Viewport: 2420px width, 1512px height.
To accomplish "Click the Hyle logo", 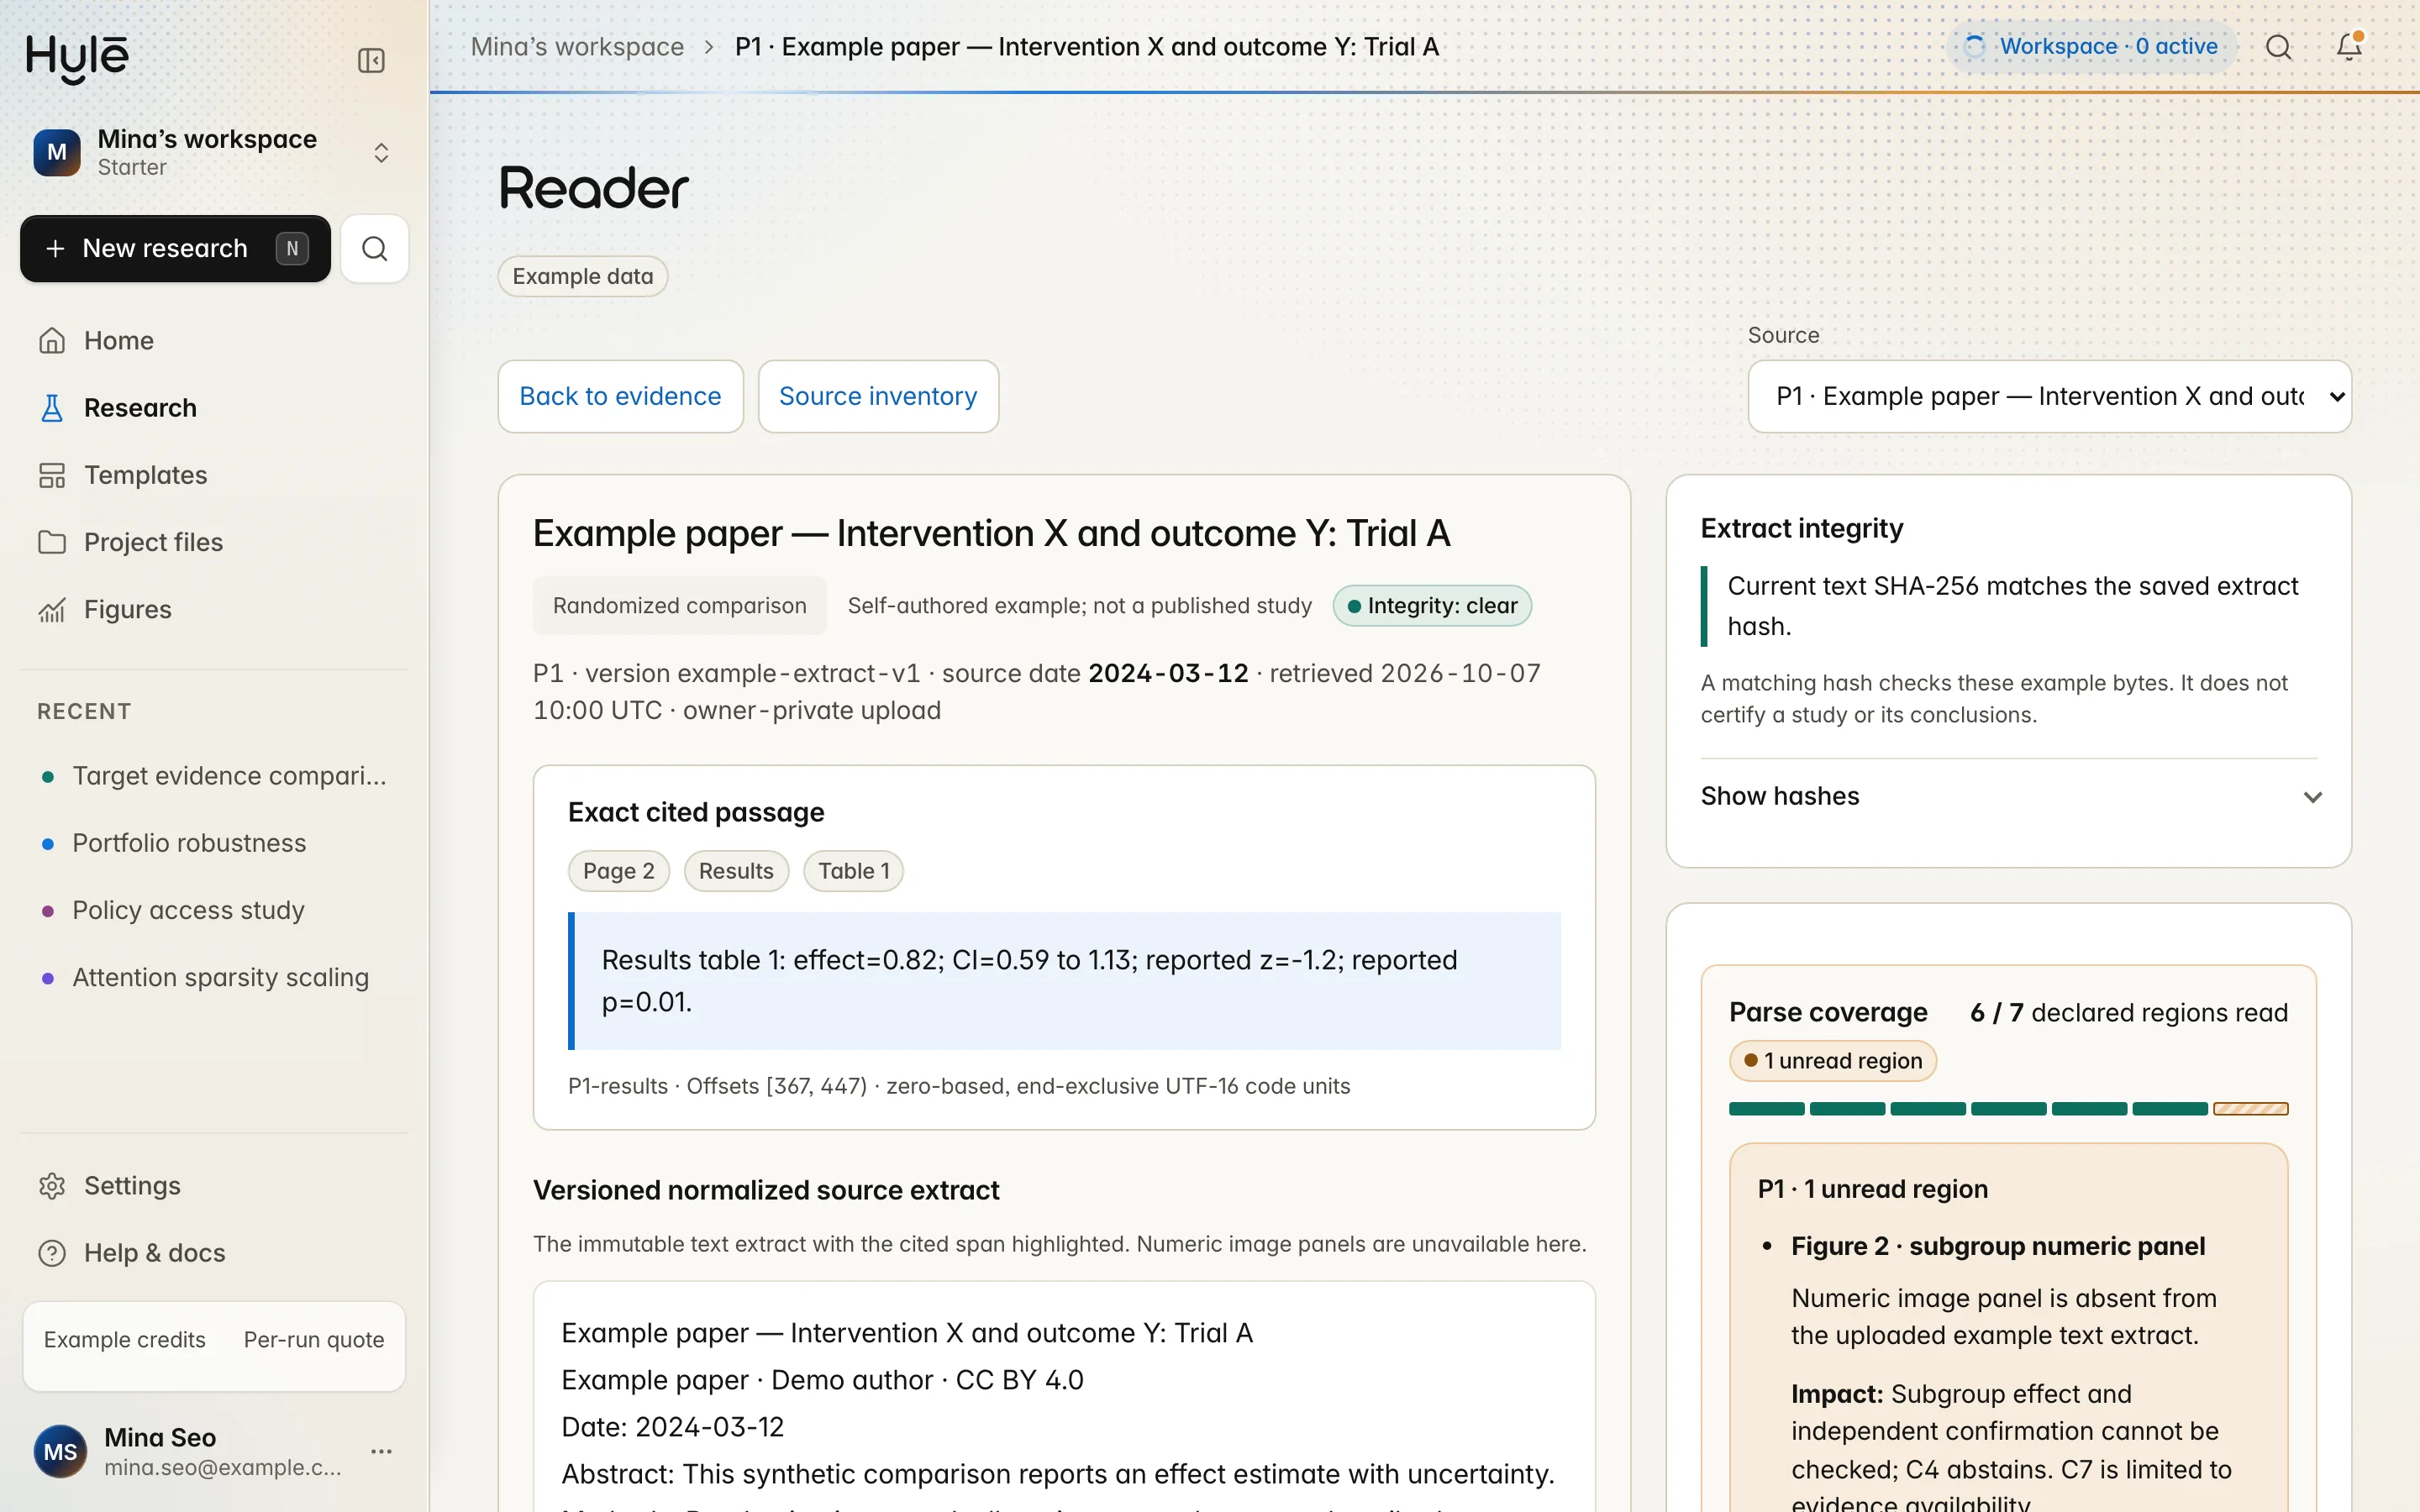I will 78,58.
